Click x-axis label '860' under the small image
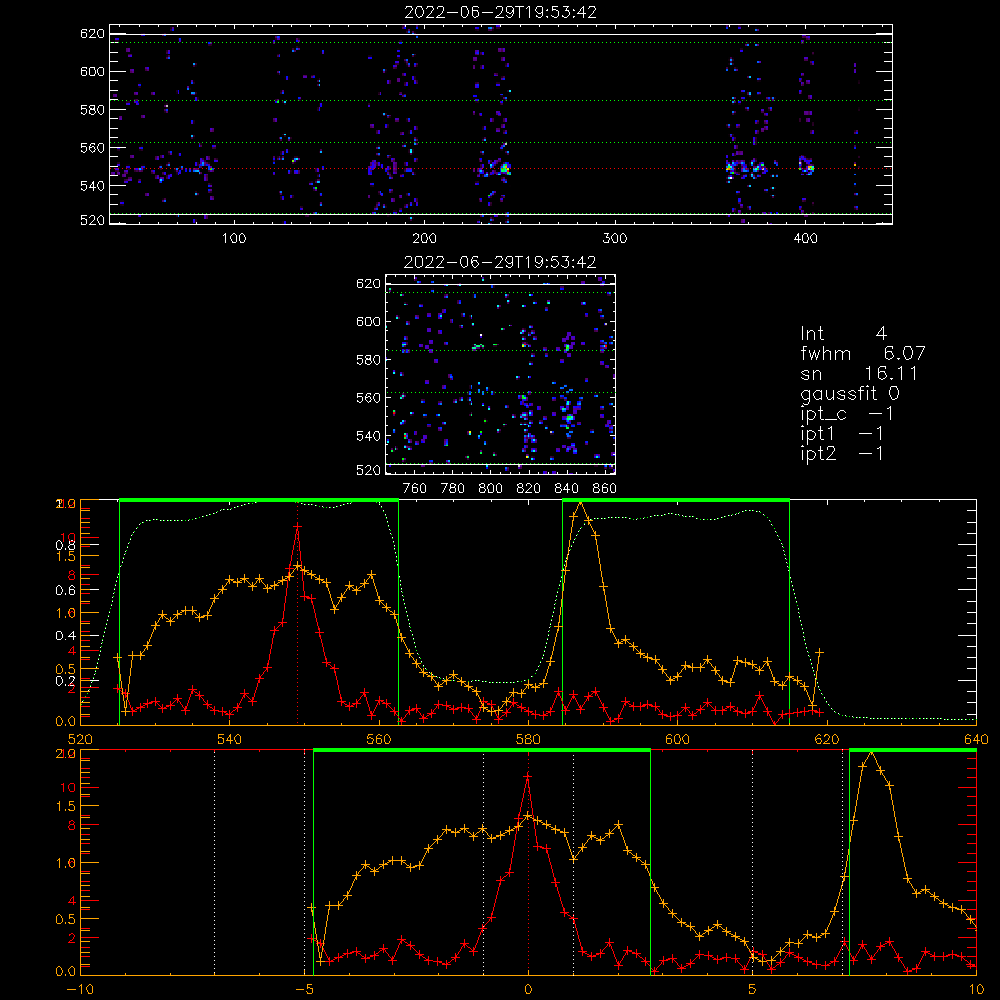 (x=604, y=489)
